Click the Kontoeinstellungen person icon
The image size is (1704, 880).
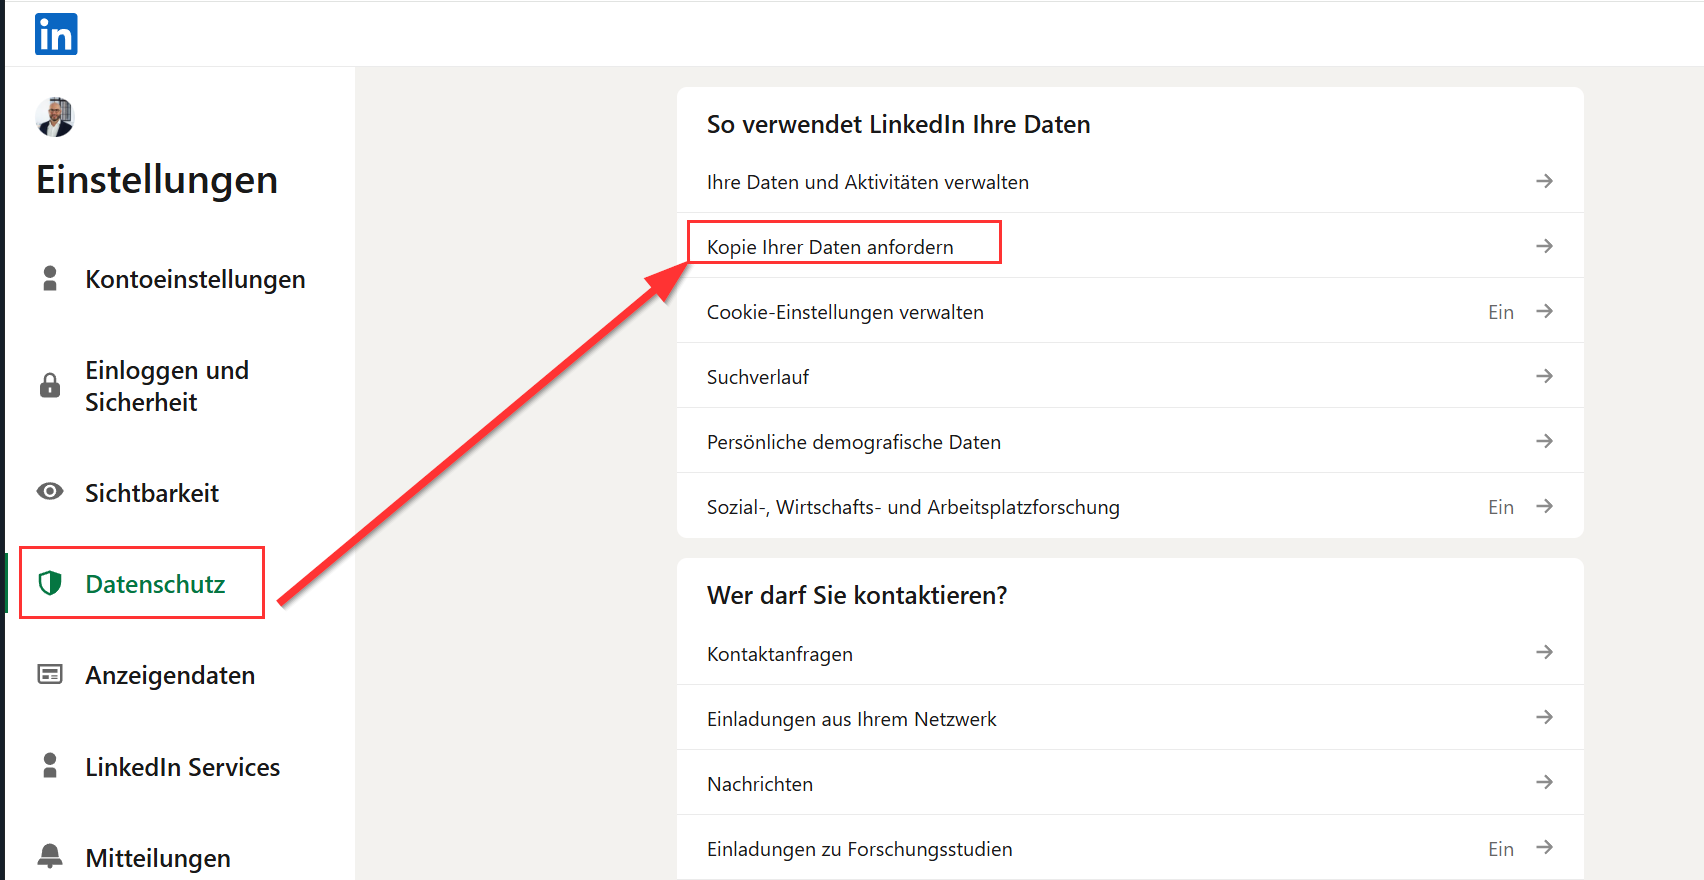50,279
